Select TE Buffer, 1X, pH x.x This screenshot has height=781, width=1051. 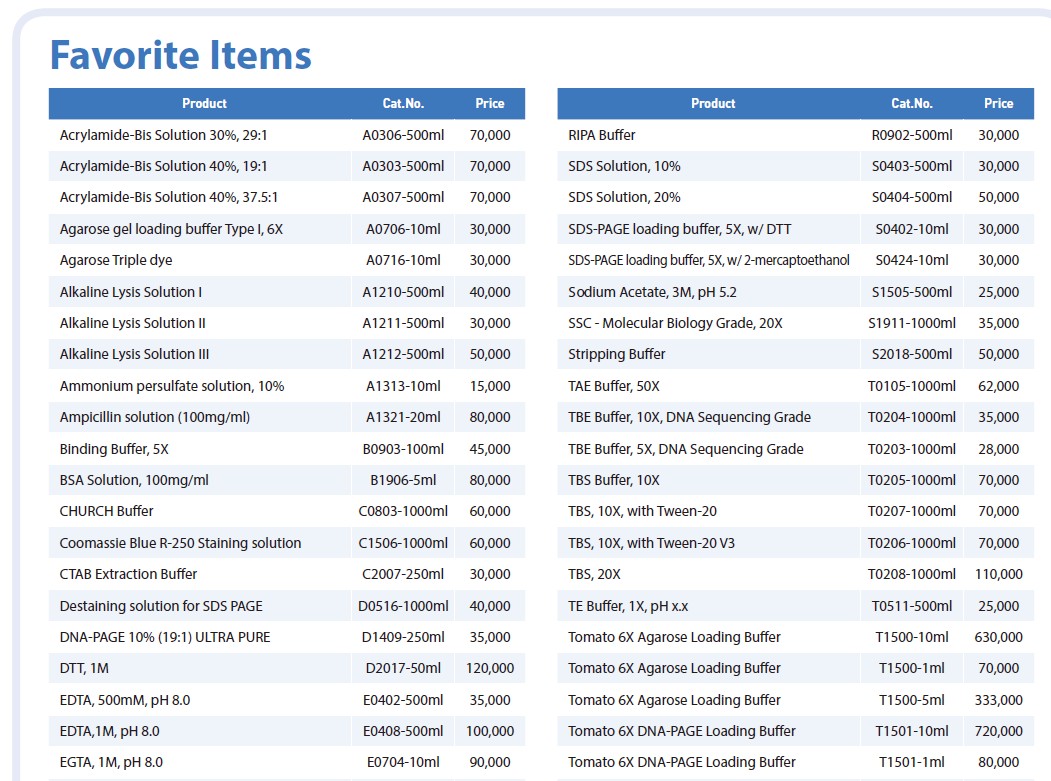point(628,606)
